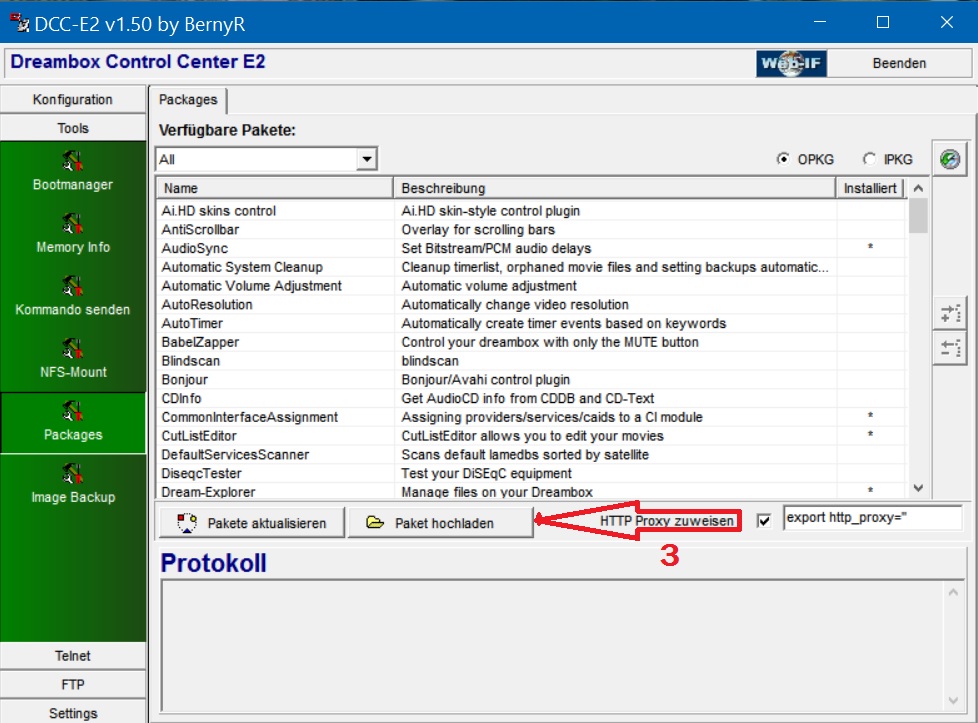Viewport: 978px width, 723px height.
Task: Open the Bootmanager tool icon
Action: pos(72,161)
